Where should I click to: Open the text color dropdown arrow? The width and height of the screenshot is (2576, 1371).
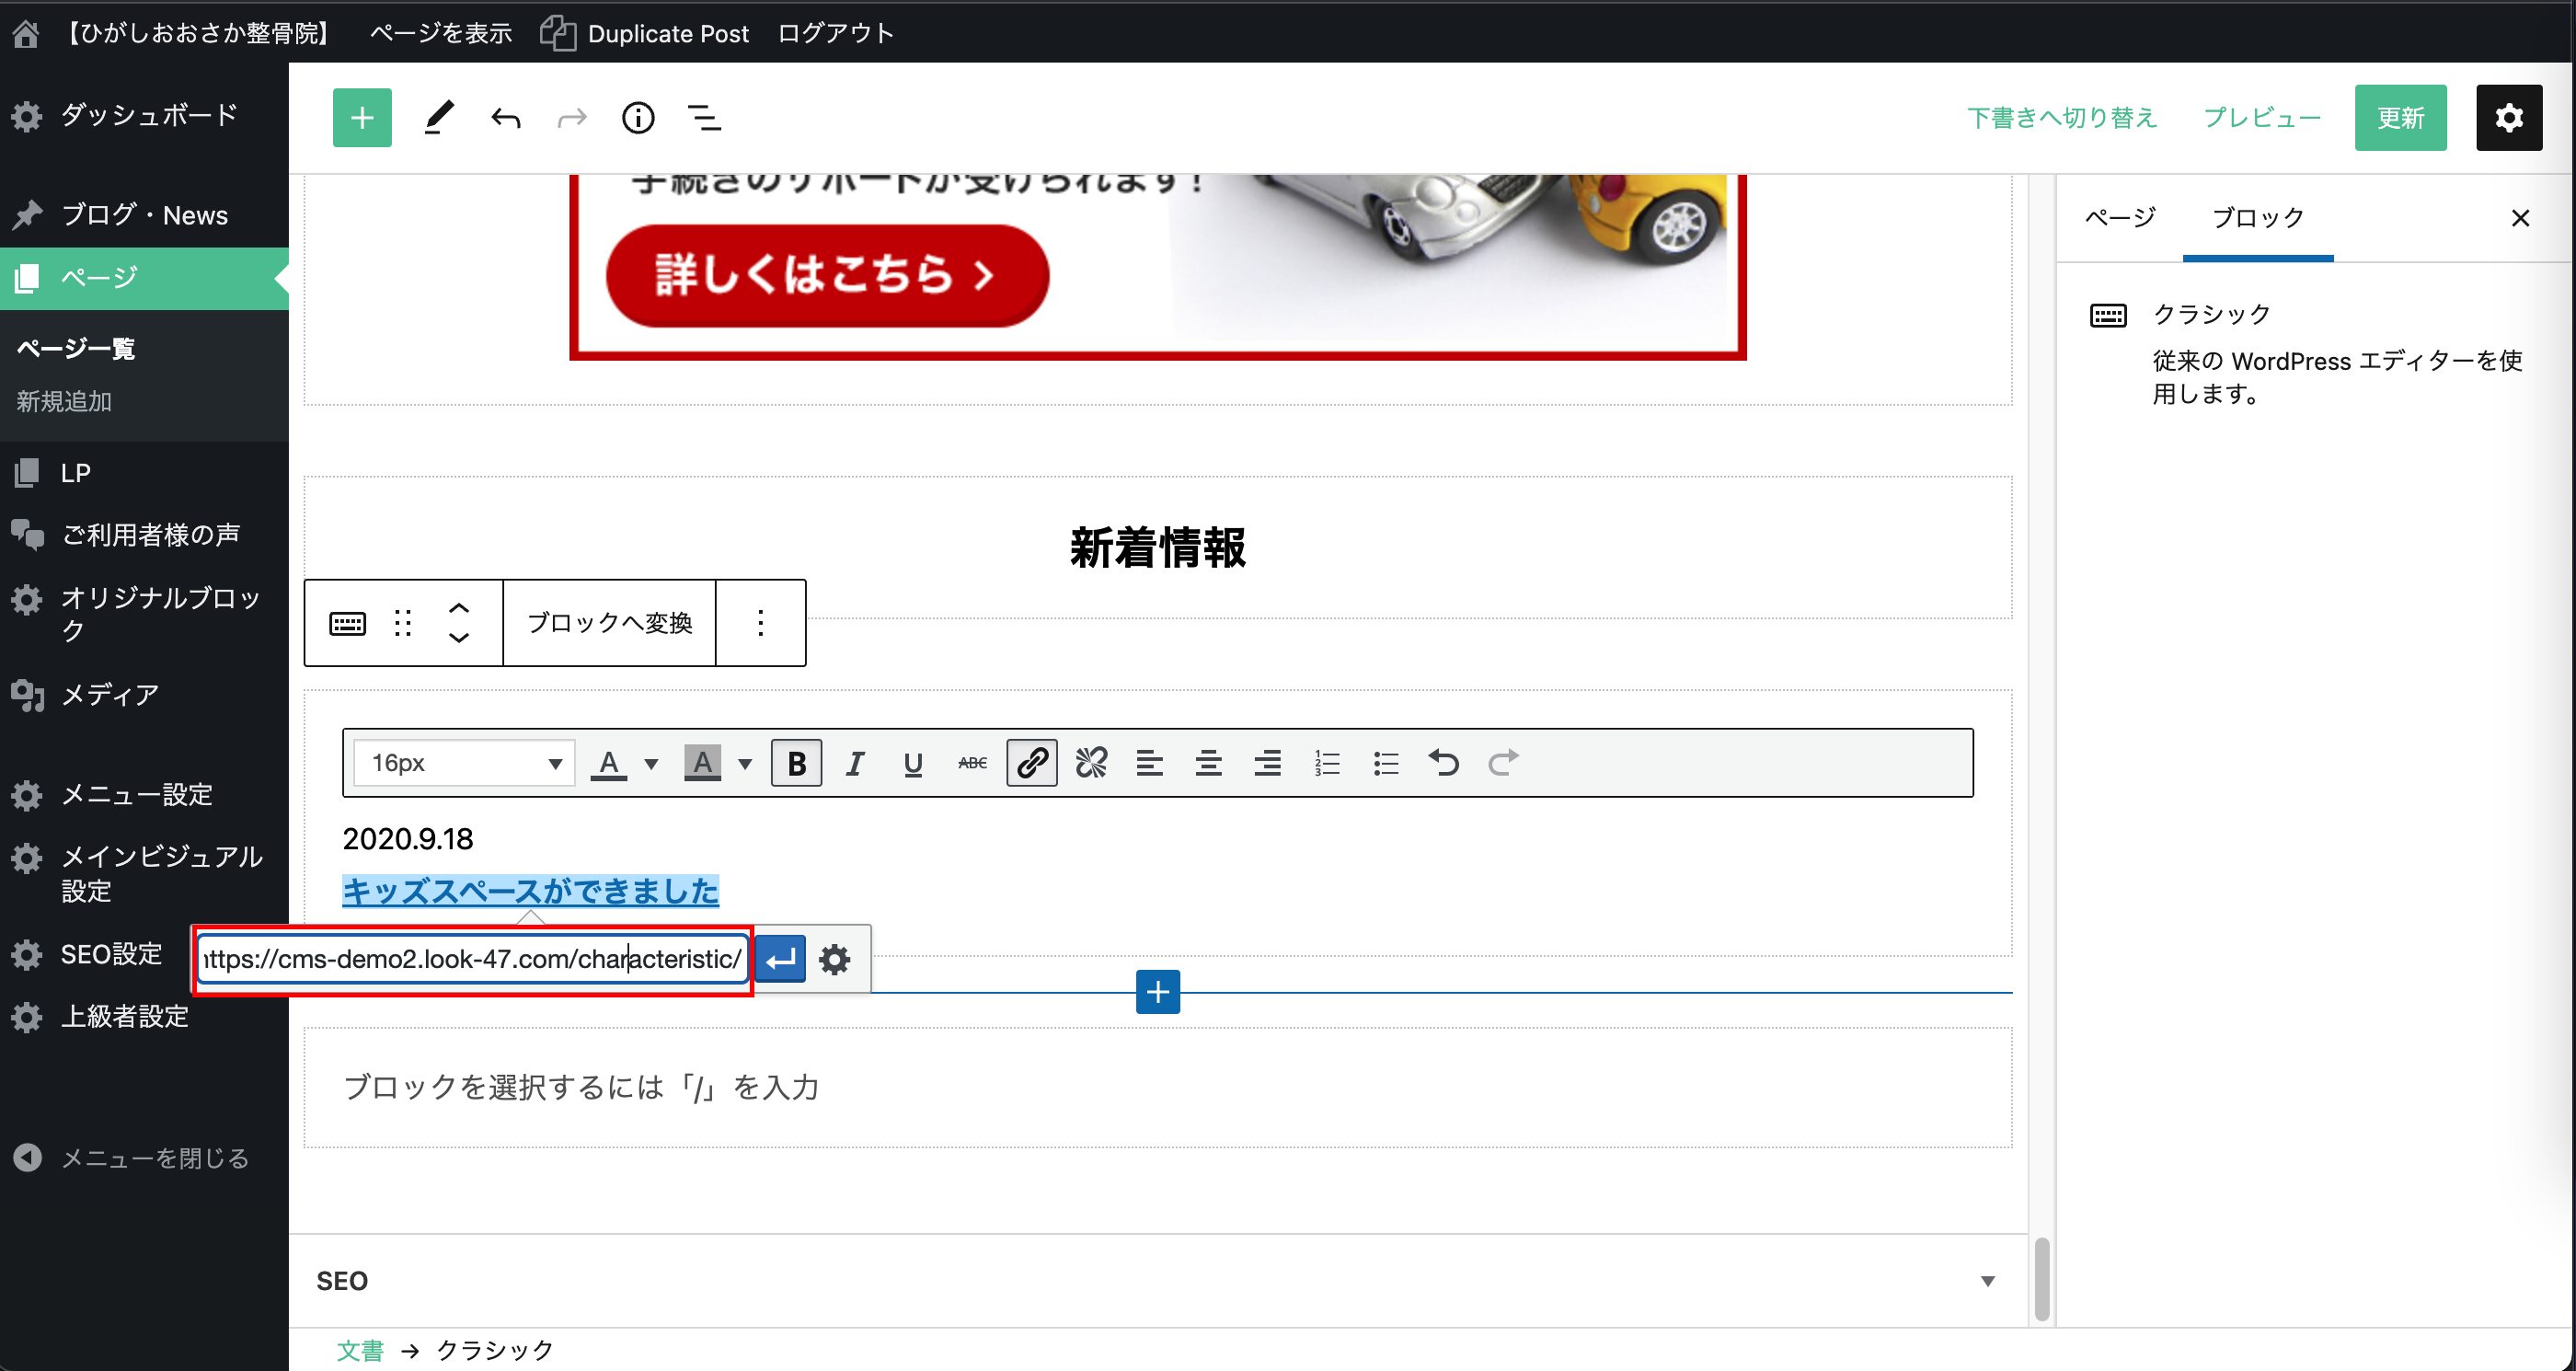click(651, 763)
